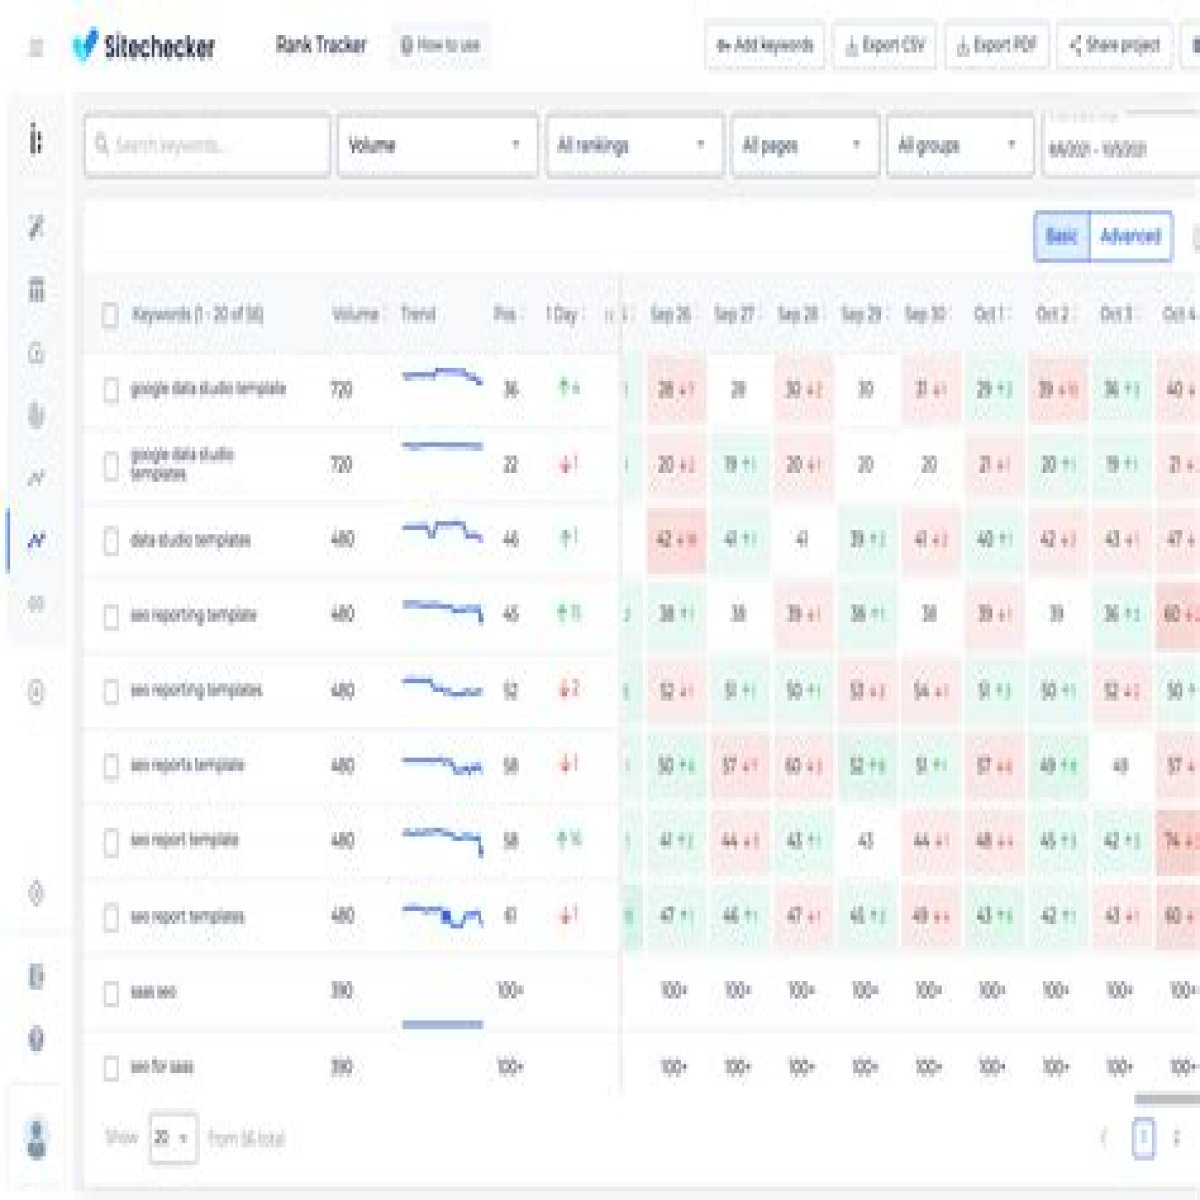Open the All pages filter dropdown
Image resolution: width=1200 pixels, height=1200 pixels.
[805, 146]
